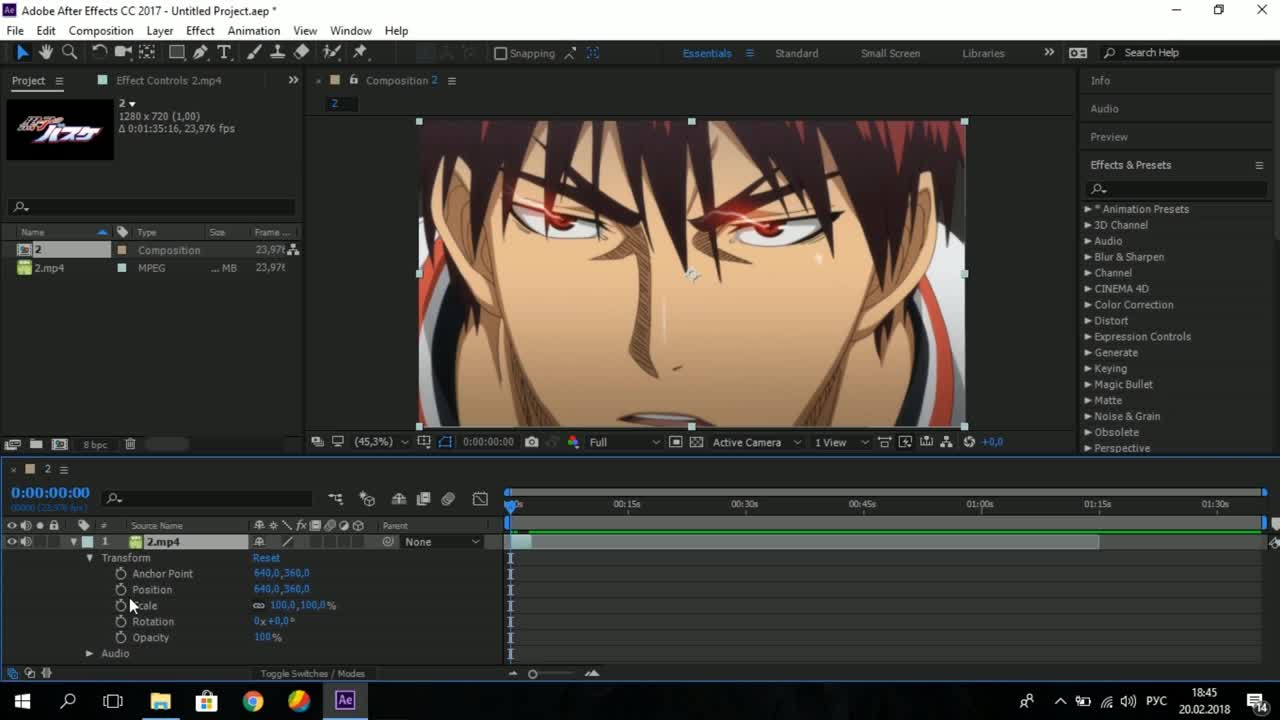Click Toggle Switches / Modes

pyautogui.click(x=312, y=674)
